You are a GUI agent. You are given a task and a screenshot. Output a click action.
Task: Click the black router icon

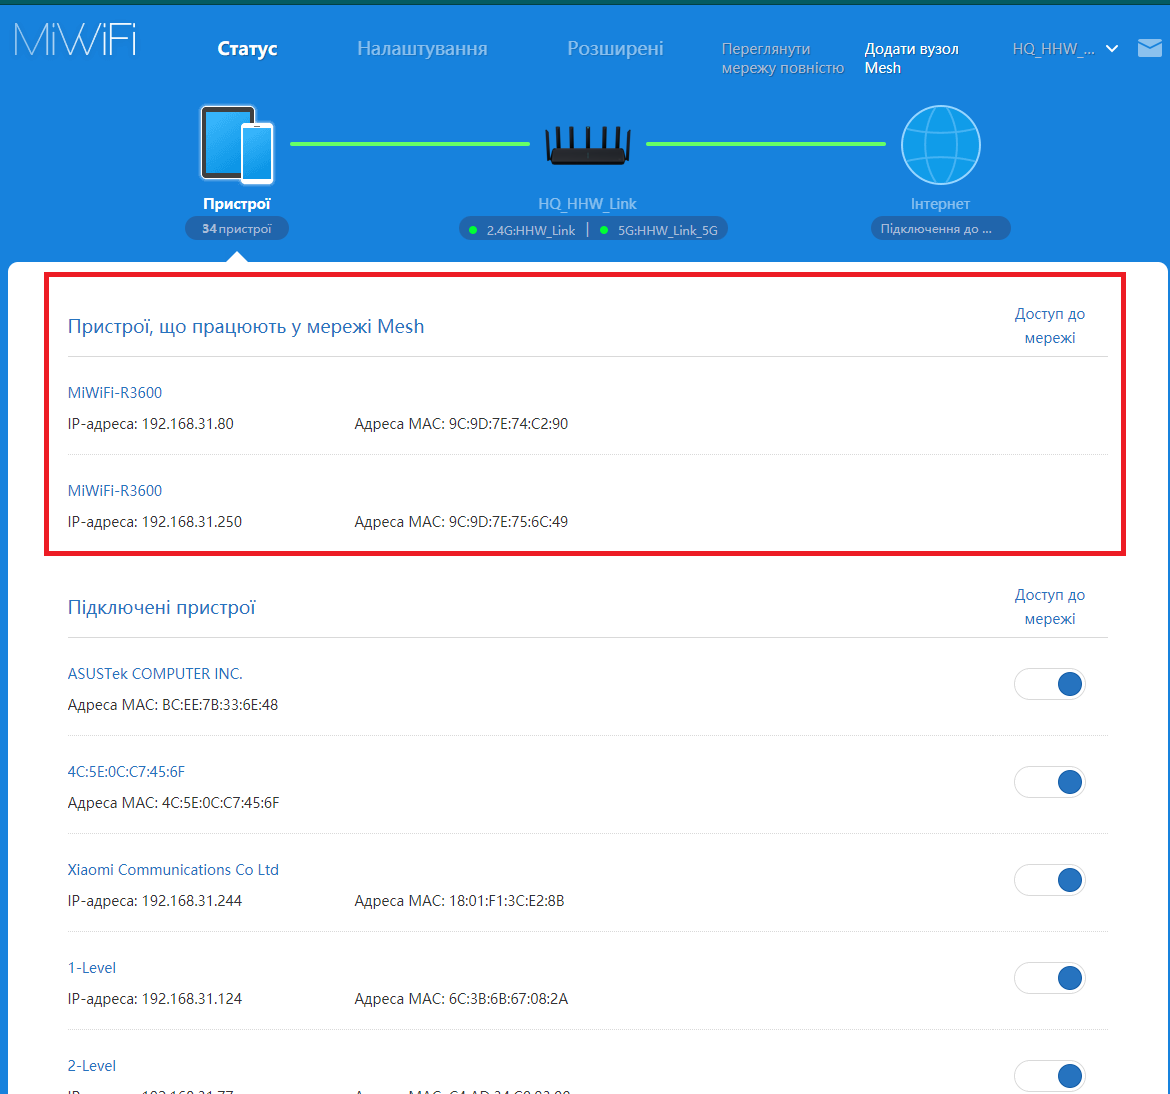[588, 145]
